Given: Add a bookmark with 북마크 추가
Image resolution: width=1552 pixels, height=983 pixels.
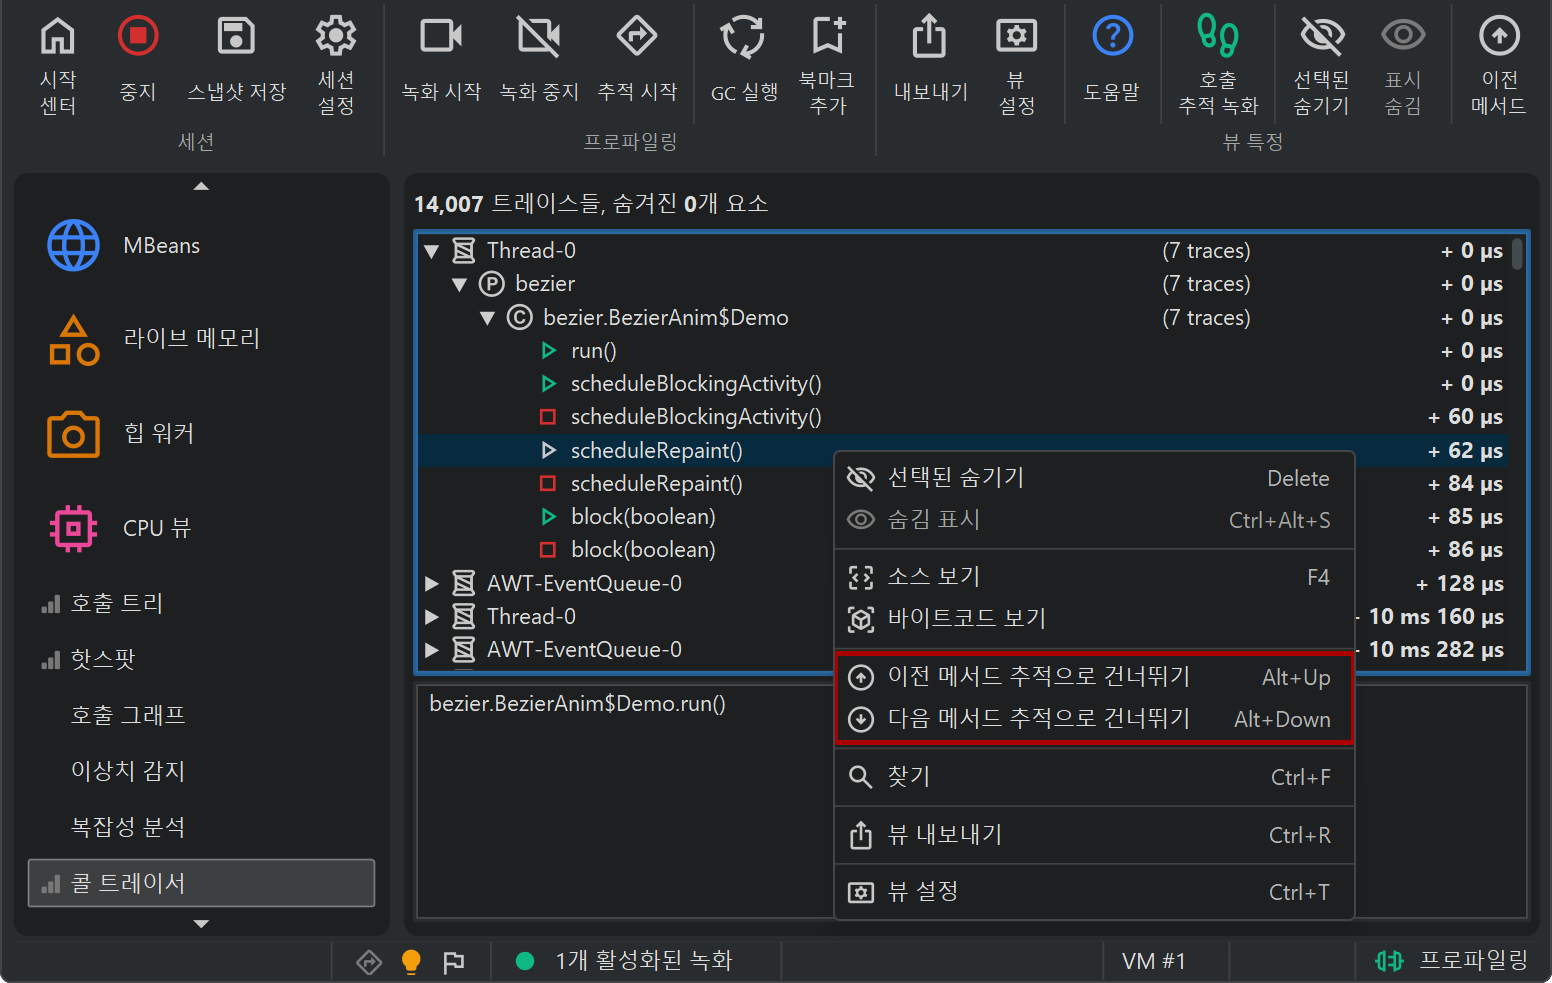Looking at the screenshot, I should click(x=827, y=64).
